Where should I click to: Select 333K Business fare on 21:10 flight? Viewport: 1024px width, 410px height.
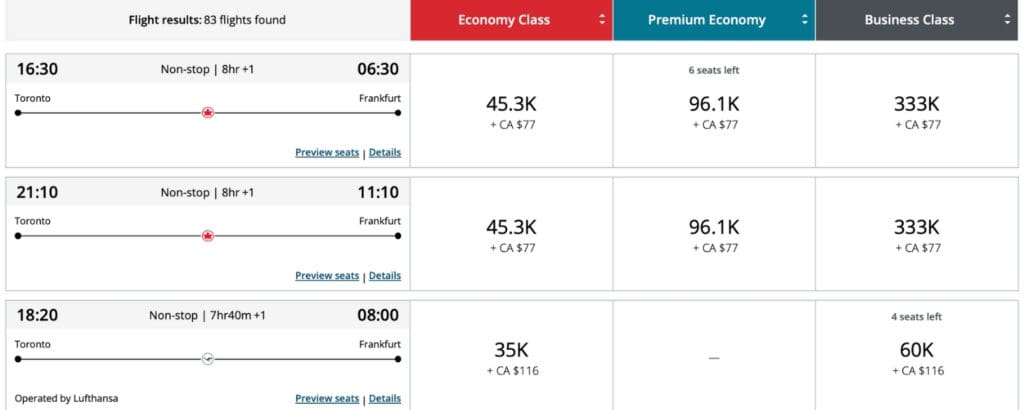point(916,233)
